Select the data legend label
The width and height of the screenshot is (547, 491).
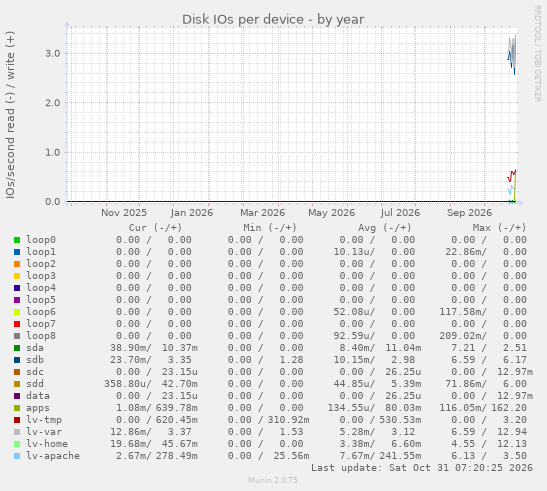38,396
